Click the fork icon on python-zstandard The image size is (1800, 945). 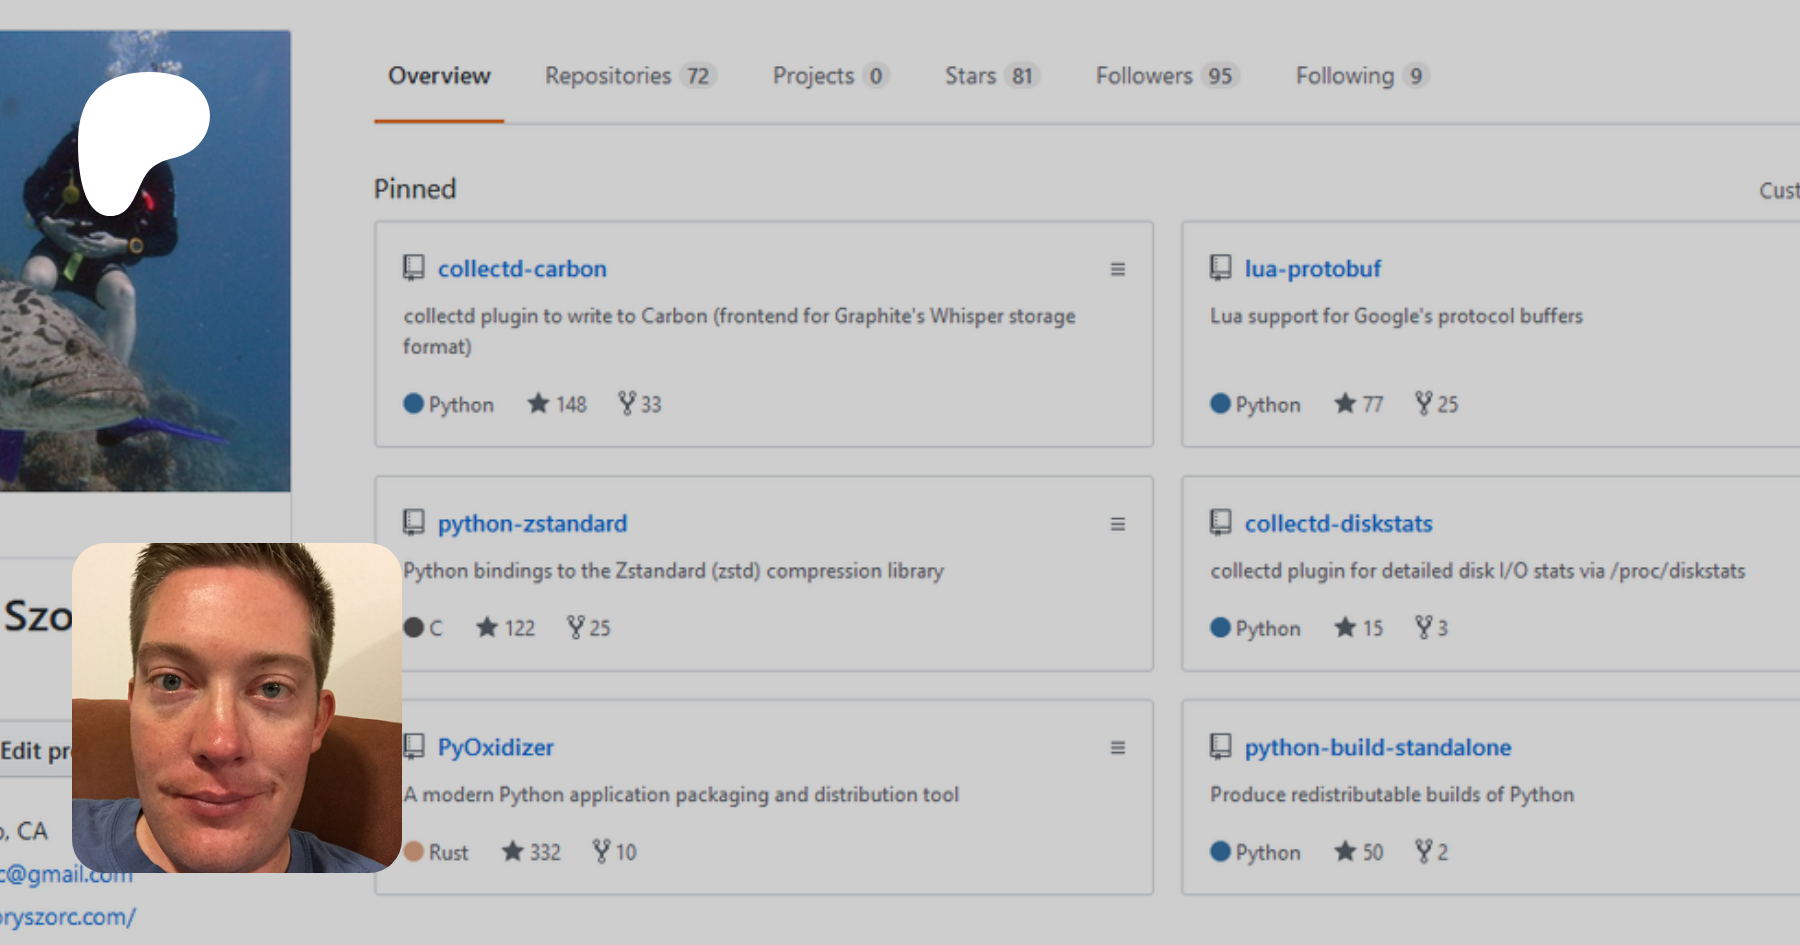click(576, 628)
